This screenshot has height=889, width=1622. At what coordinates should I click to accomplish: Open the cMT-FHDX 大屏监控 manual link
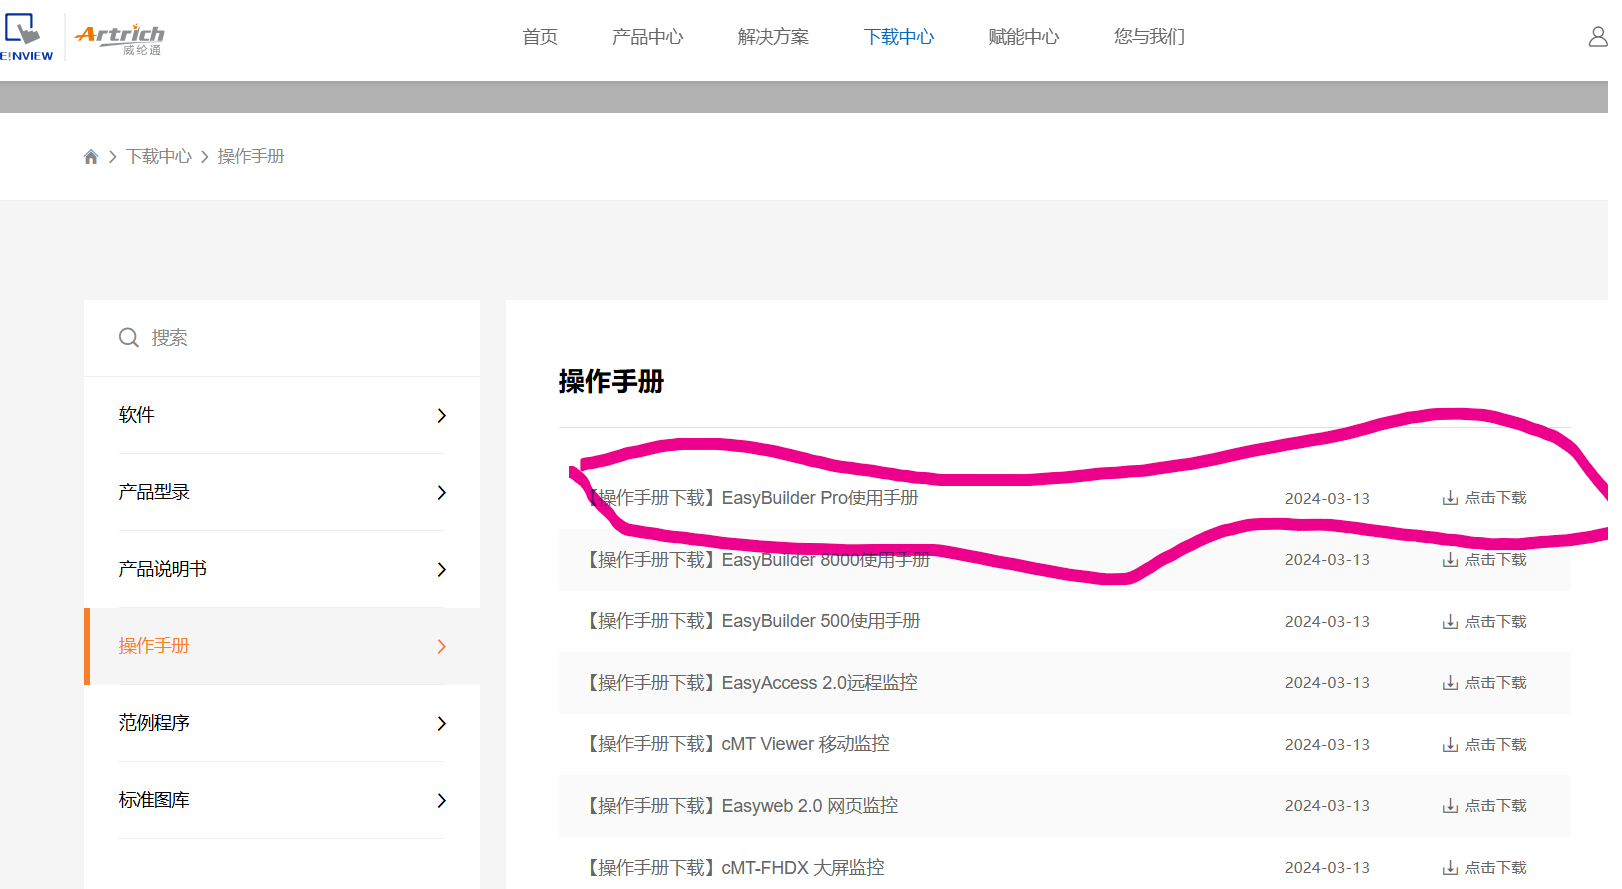(x=737, y=868)
